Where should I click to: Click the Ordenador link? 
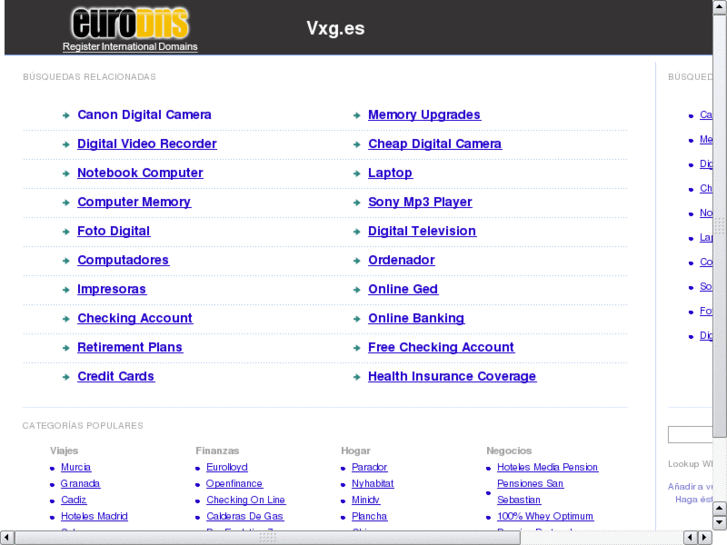tap(402, 260)
